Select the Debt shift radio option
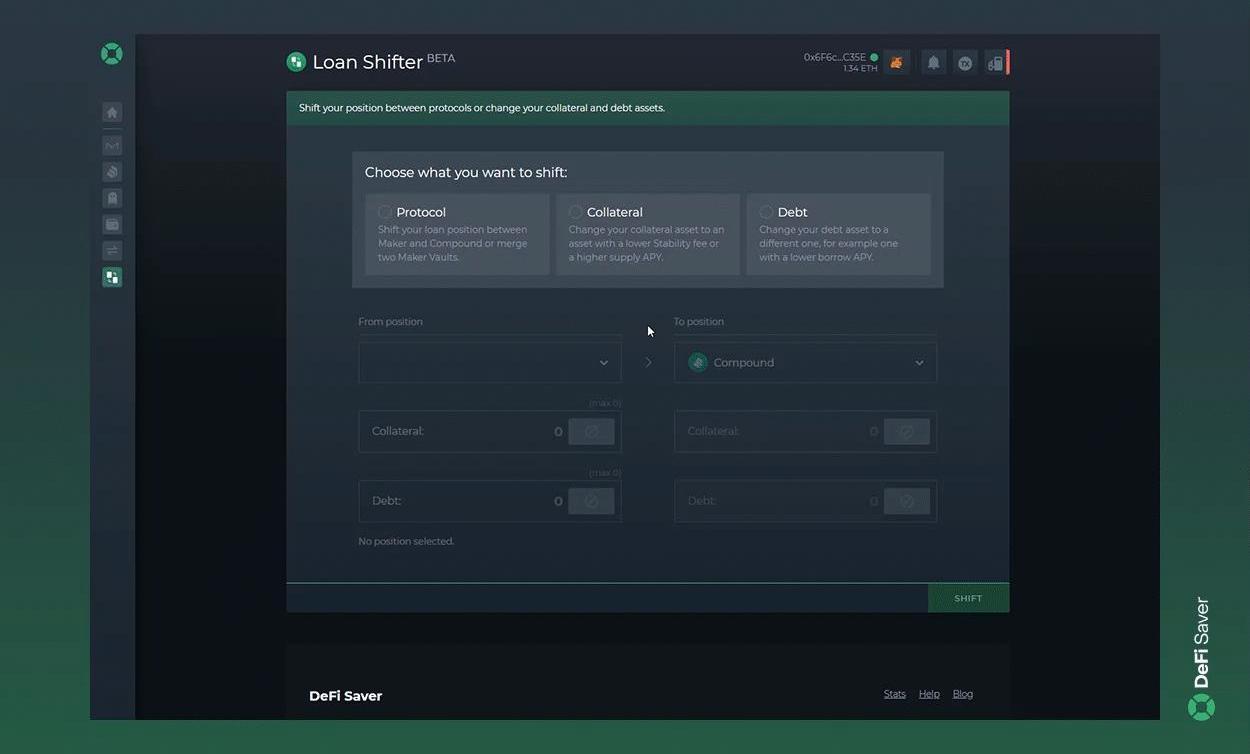The image size is (1250, 754). coord(766,212)
